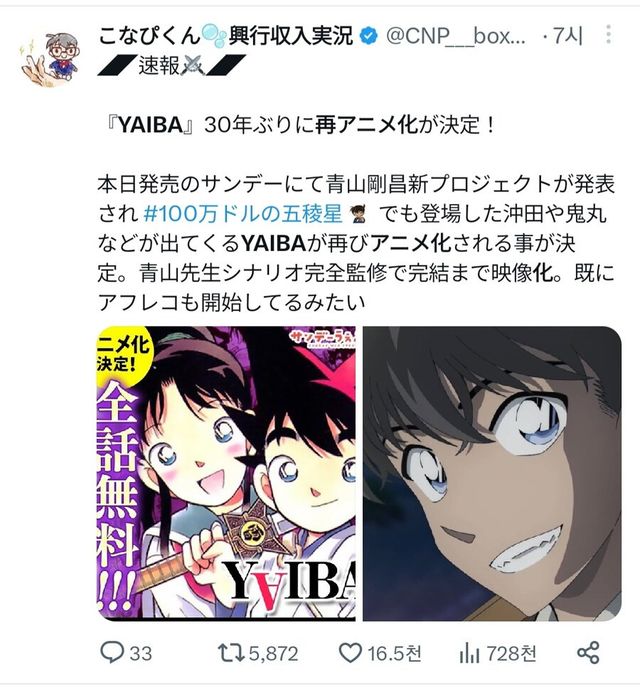
Task: Click the 16.5천 likes count
Action: click(x=394, y=654)
